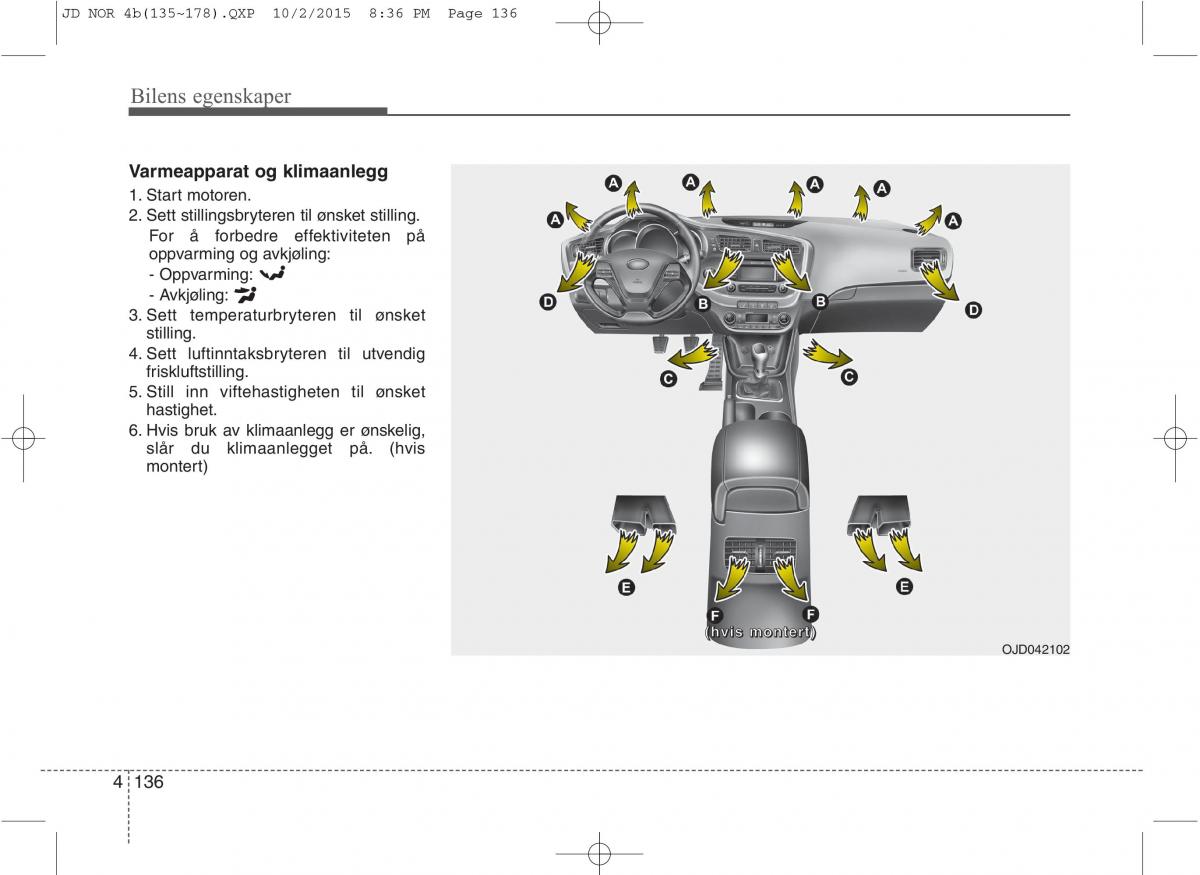
Task: Select heading "Varmeapparat og klimaanlegg"
Action: point(258,172)
